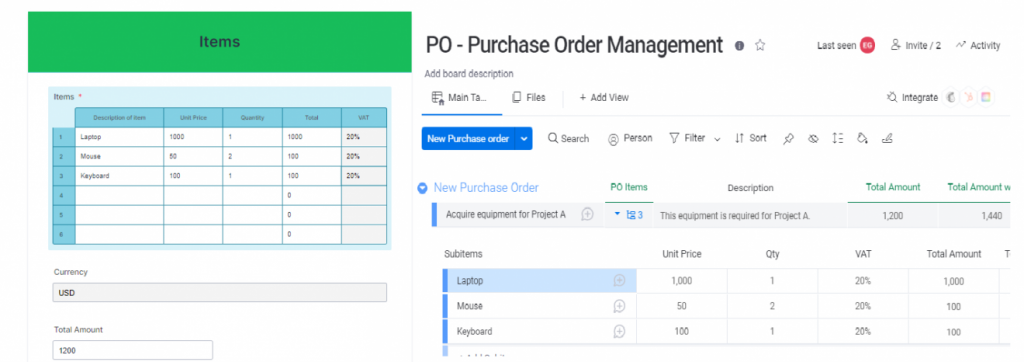Open conditional coloring paint bucket icon
1024x362 pixels.
click(x=862, y=139)
